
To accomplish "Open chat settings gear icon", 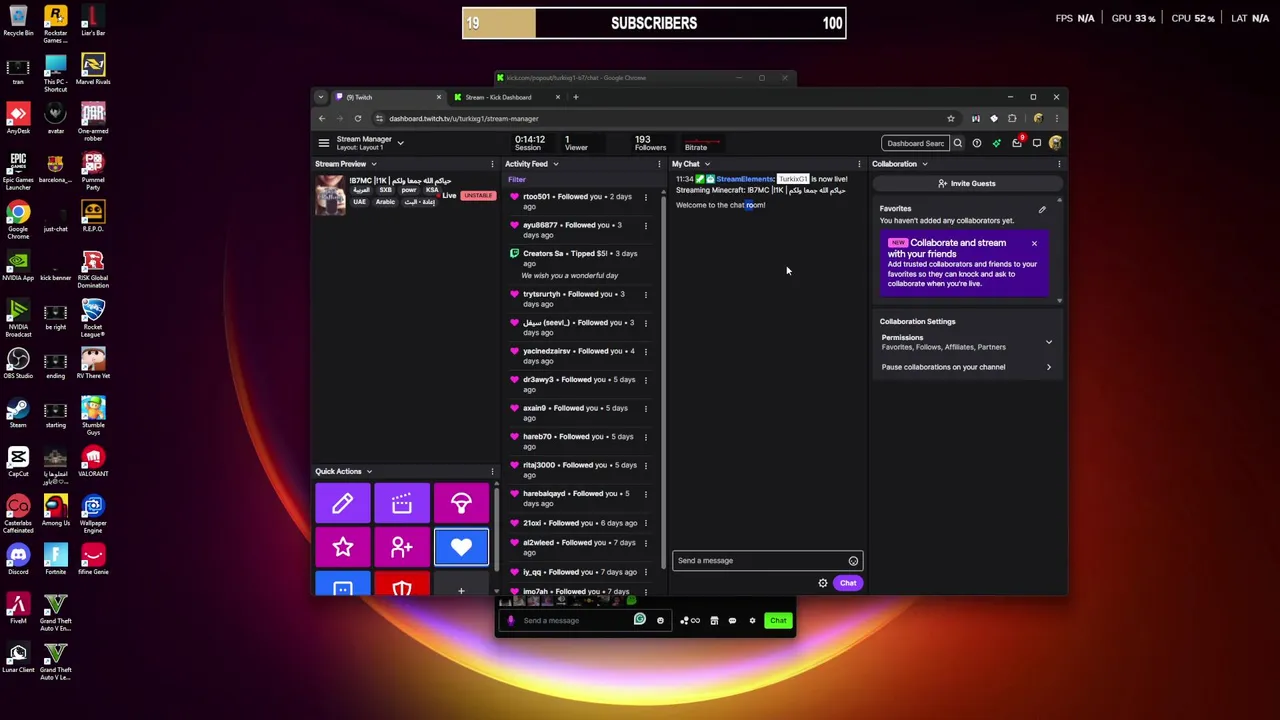I will [823, 583].
